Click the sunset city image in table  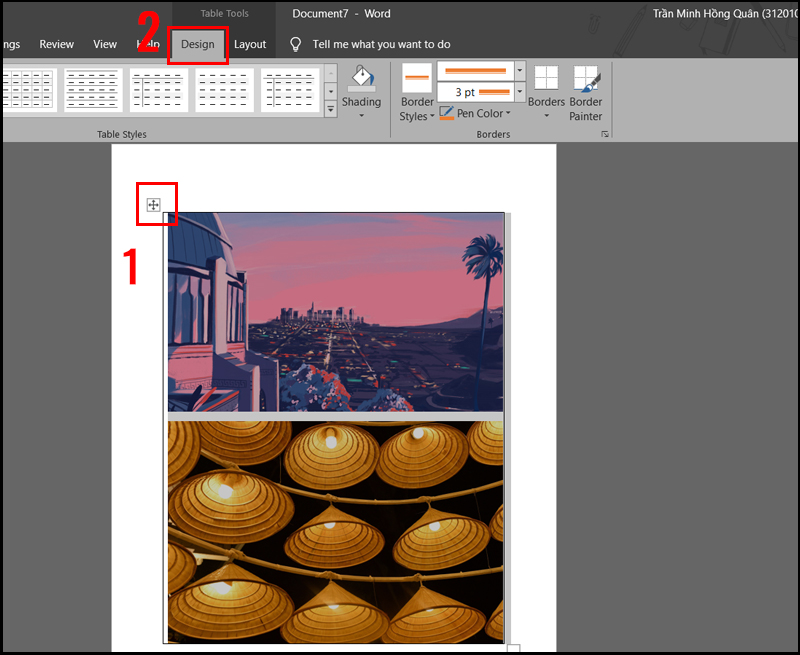[x=335, y=312]
